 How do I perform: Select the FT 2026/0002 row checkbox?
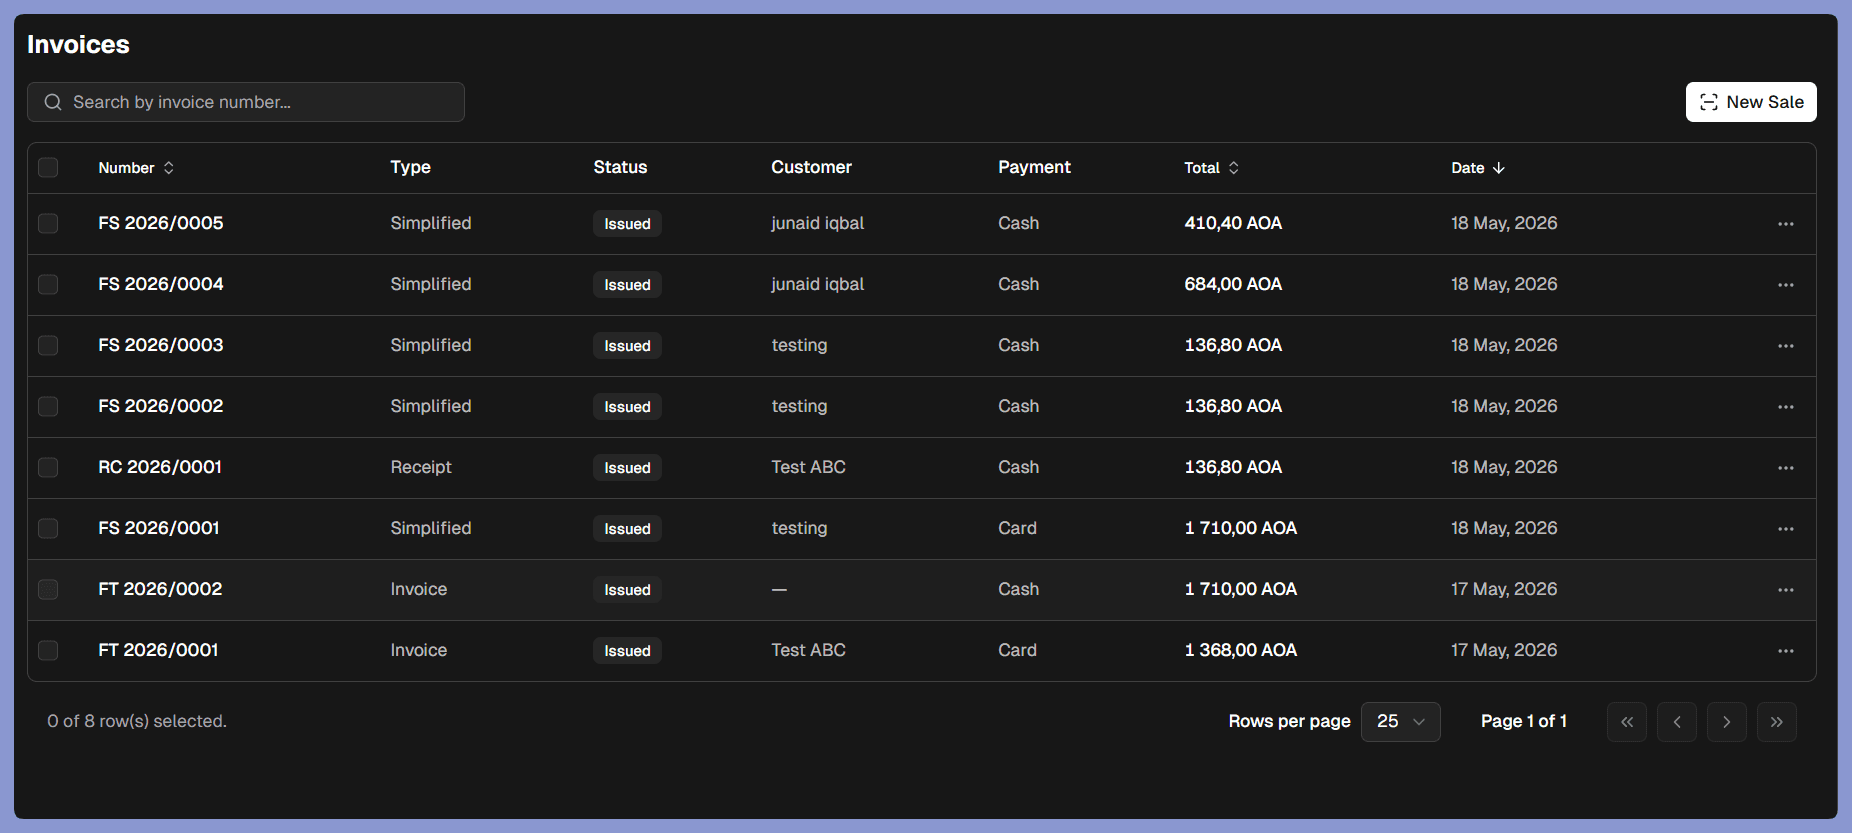coord(48,589)
